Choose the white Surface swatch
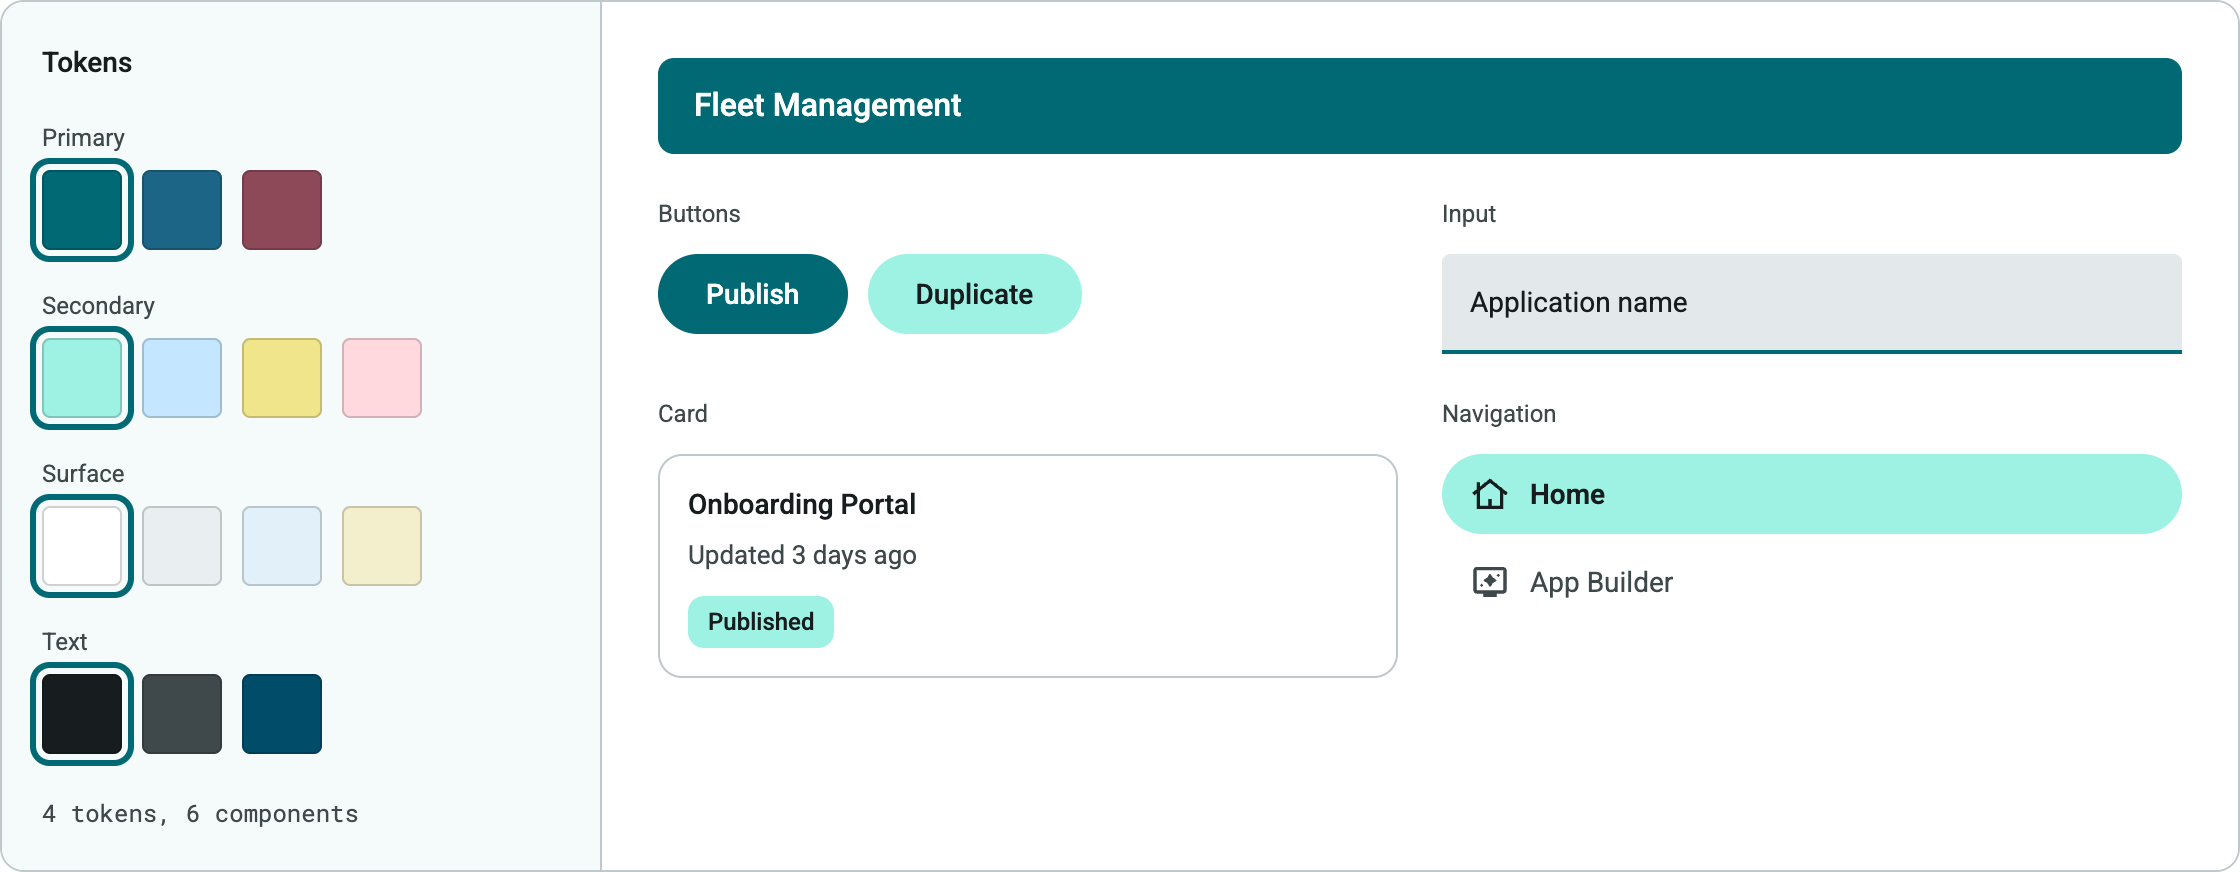Screen dimensions: 2240x872 82,546
